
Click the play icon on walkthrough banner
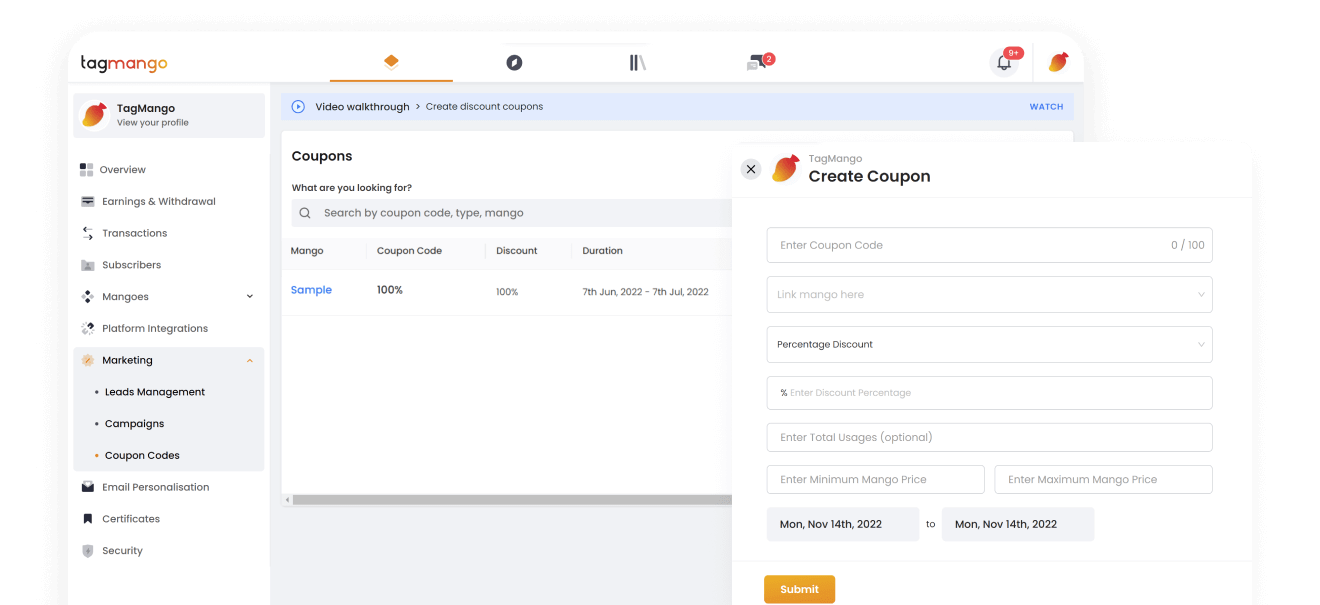[x=298, y=106]
